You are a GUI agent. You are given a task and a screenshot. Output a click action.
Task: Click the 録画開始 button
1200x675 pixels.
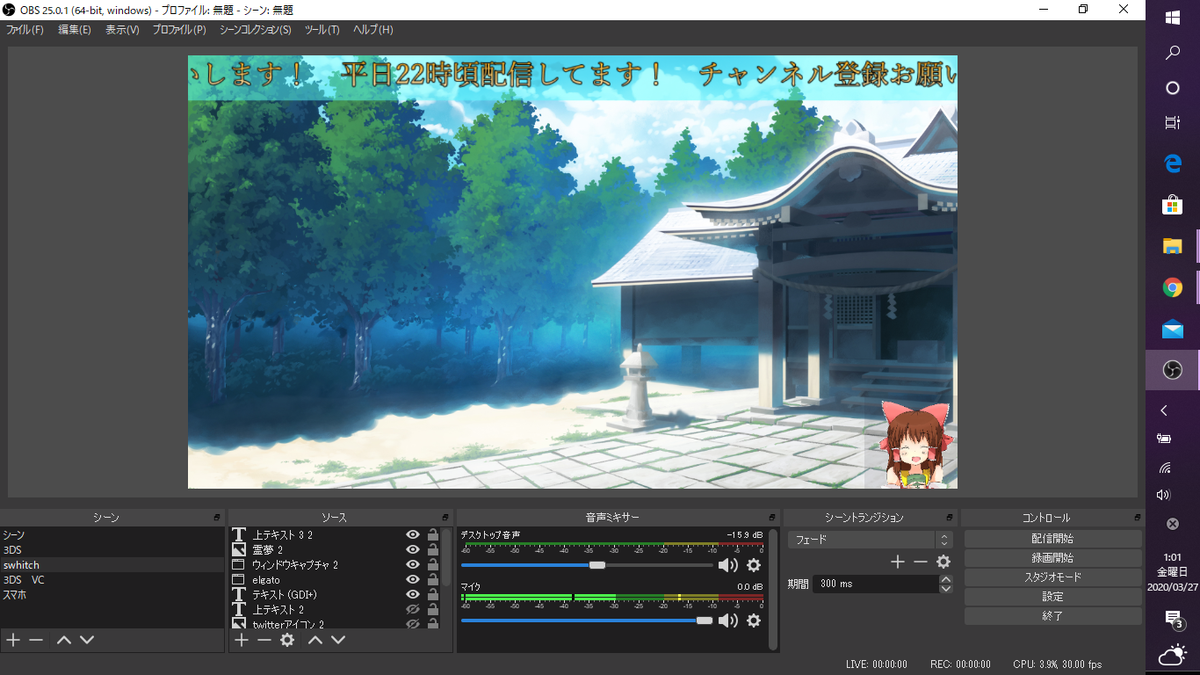(1052, 558)
